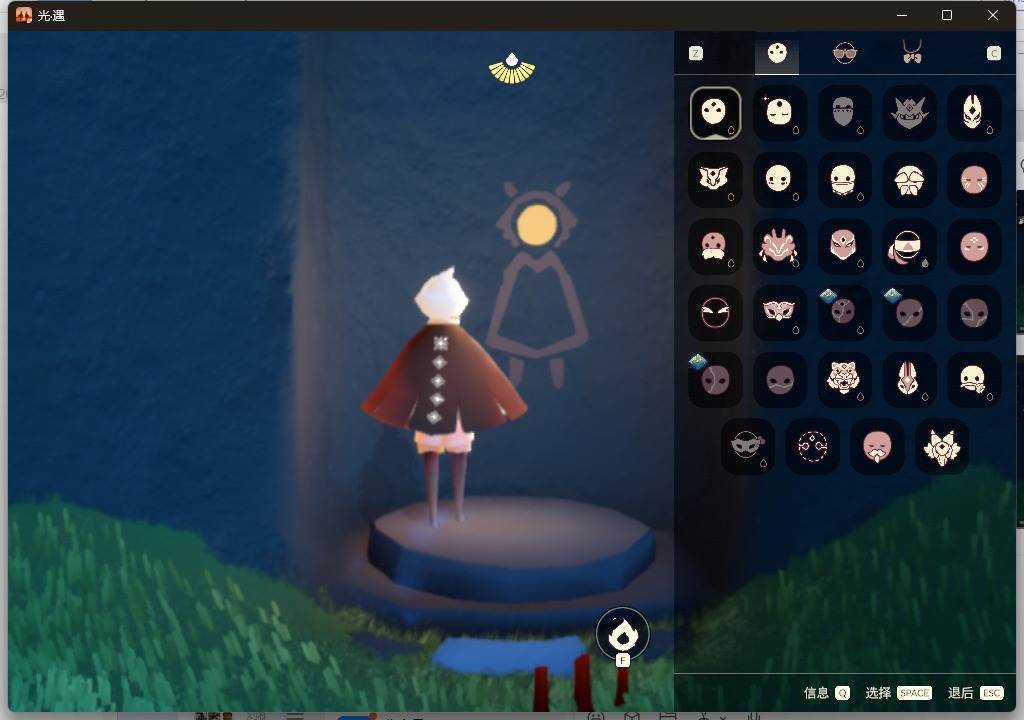Select the gray horned demon mask

click(909, 113)
